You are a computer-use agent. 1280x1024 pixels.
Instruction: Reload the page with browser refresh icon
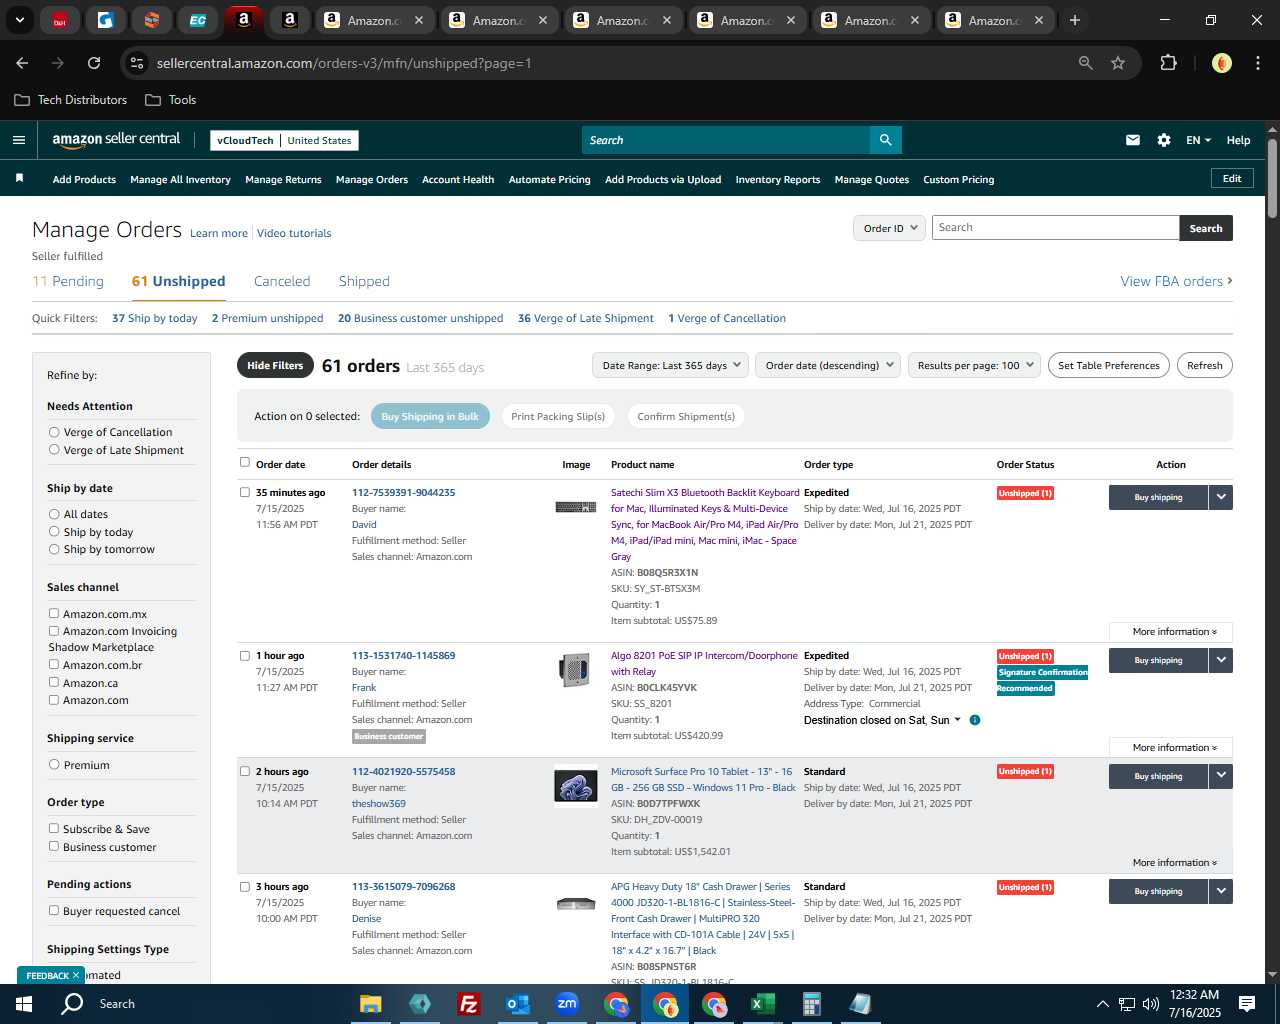(94, 63)
